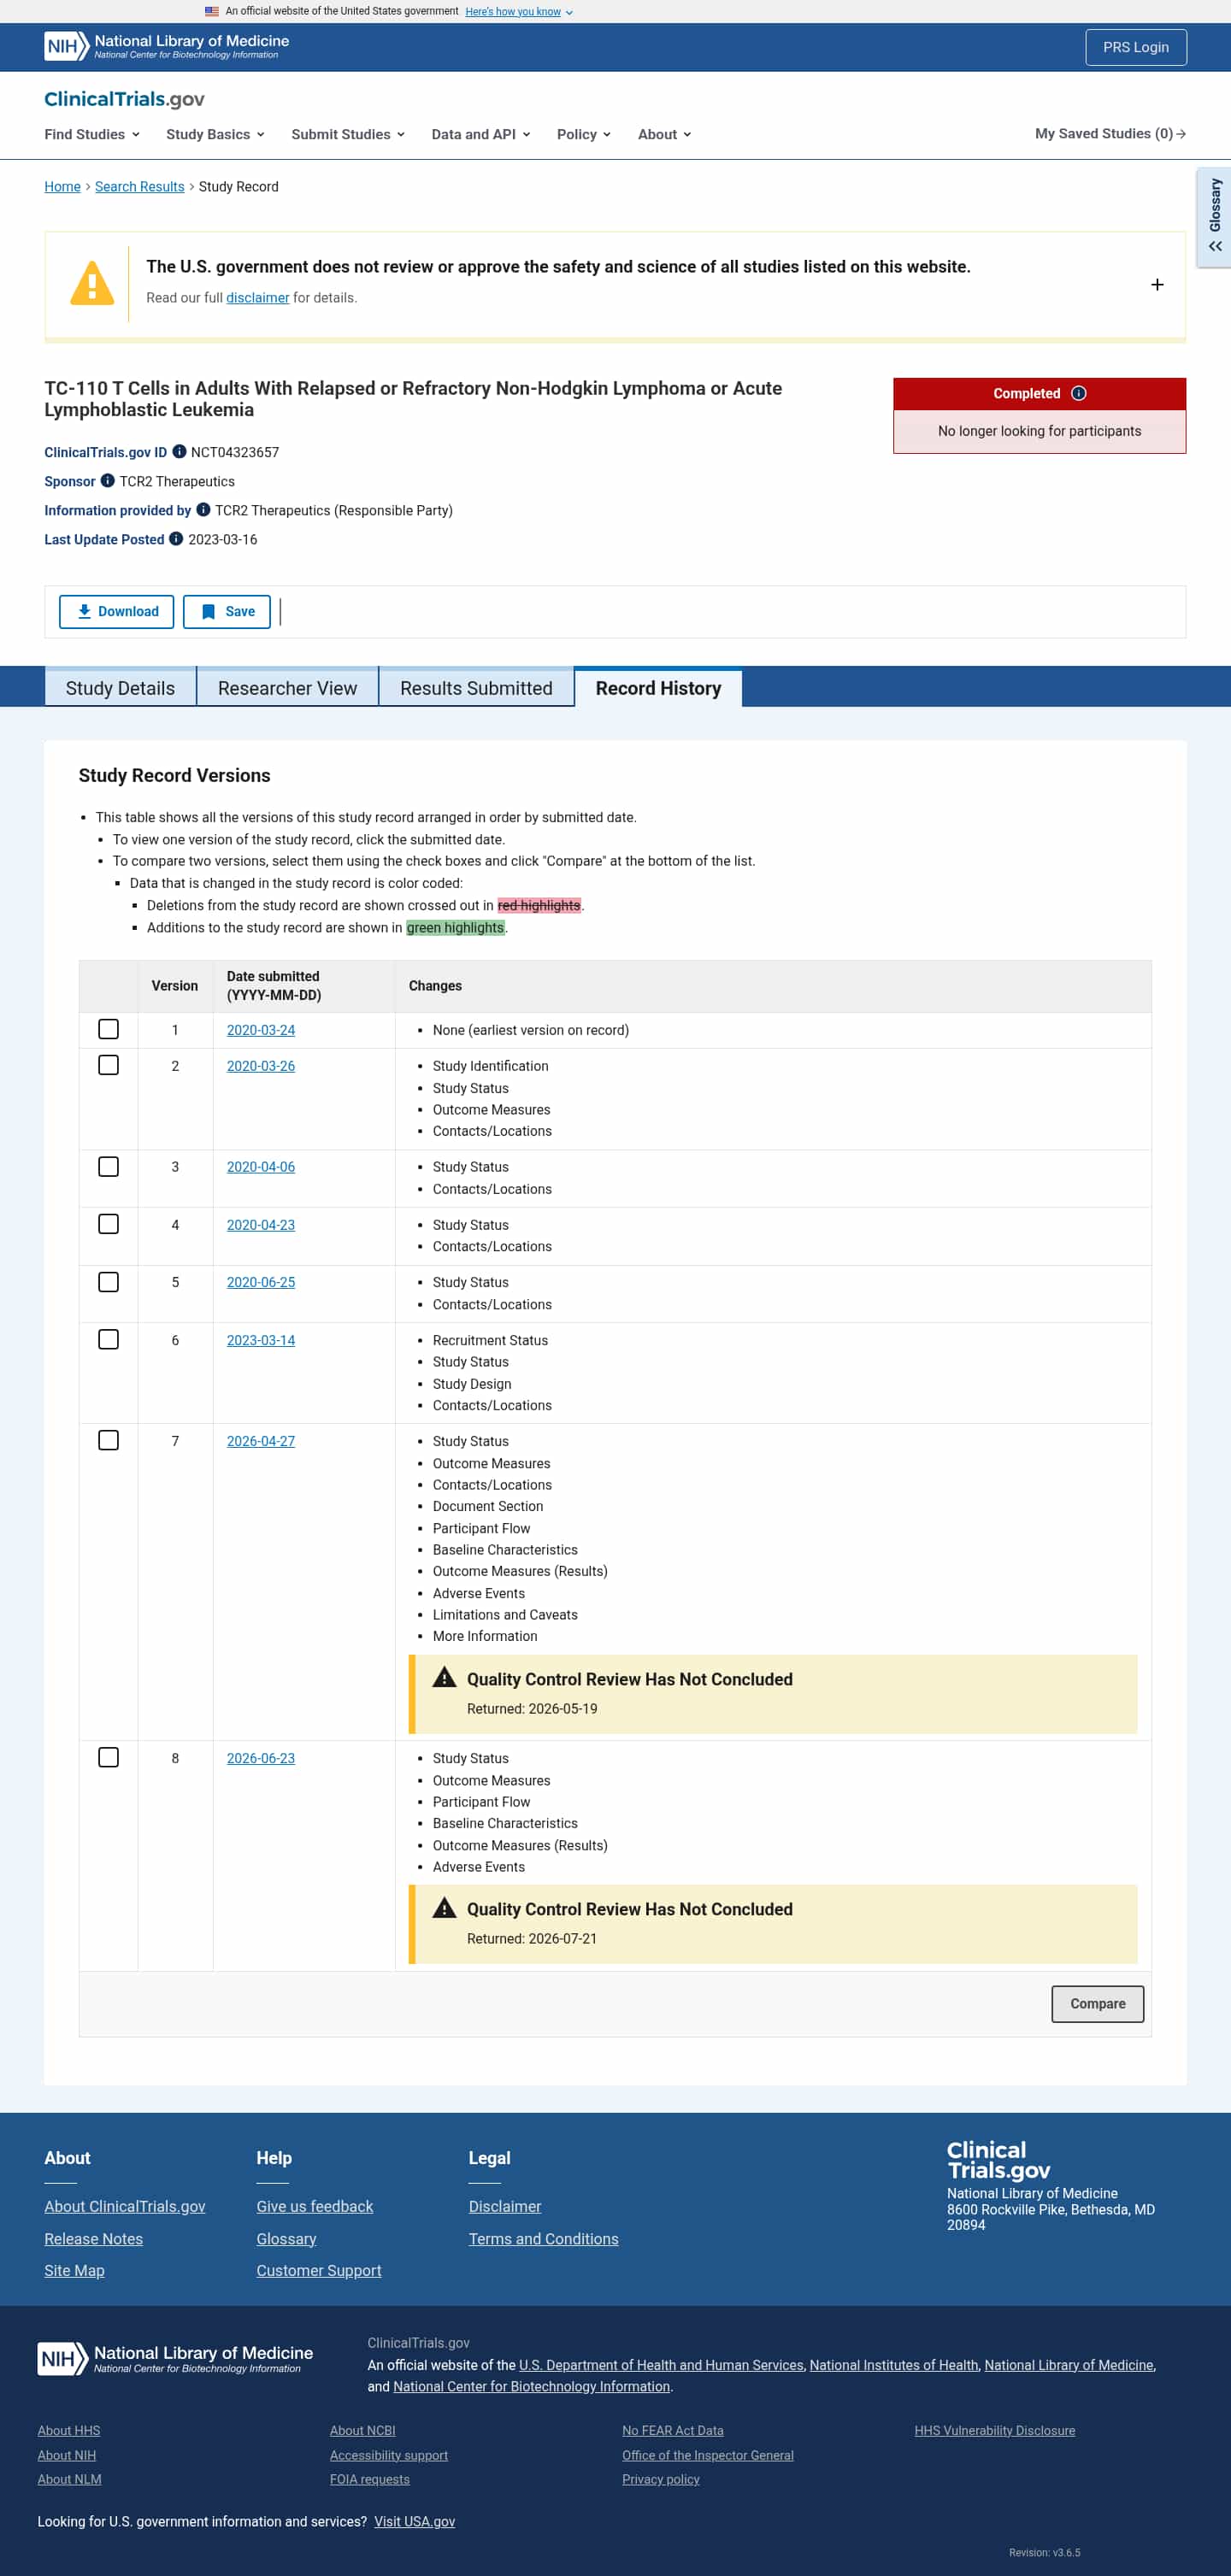Viewport: 1231px width, 2576px height.
Task: View the 2020-04-23 record version
Action: coord(261,1225)
